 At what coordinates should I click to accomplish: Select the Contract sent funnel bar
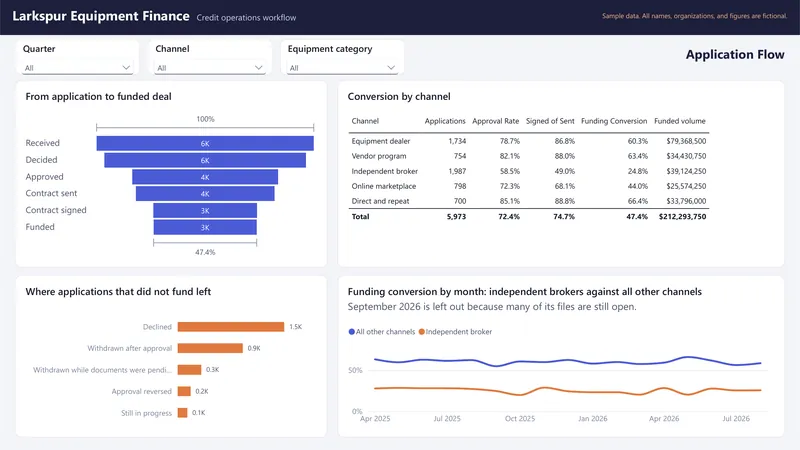[205, 194]
